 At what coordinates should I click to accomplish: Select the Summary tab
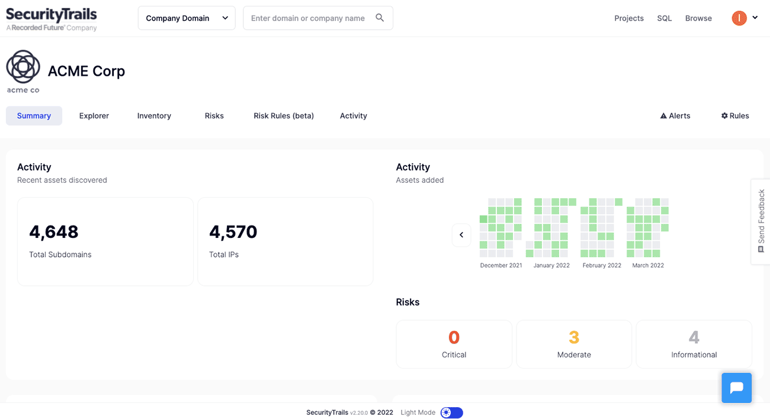tap(34, 116)
